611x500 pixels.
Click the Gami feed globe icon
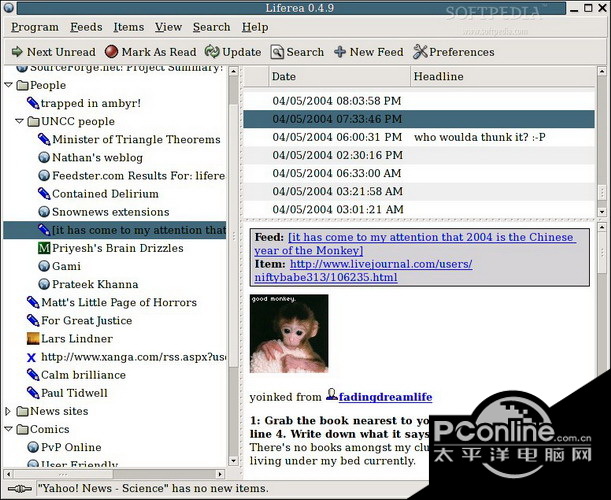click(44, 266)
